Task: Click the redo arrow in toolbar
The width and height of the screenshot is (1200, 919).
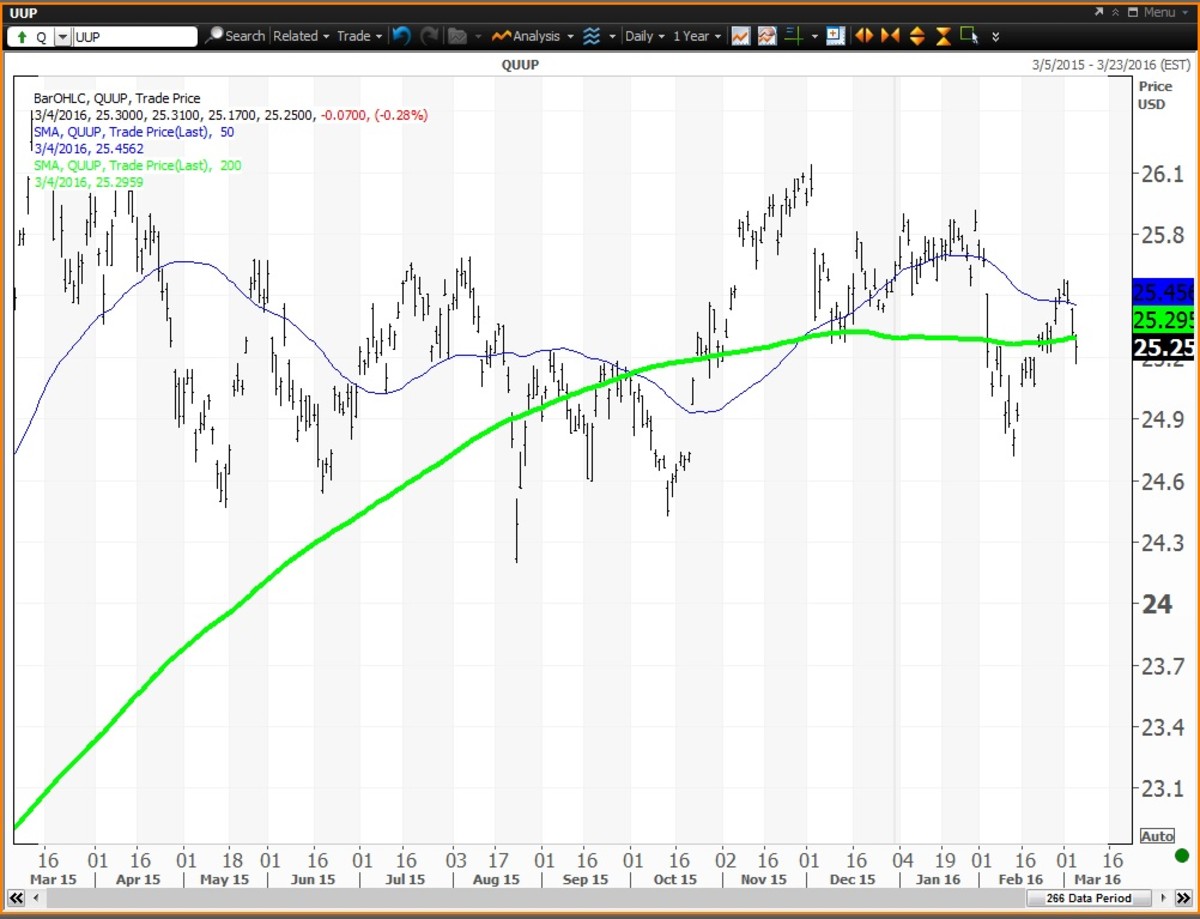Action: tap(429, 36)
